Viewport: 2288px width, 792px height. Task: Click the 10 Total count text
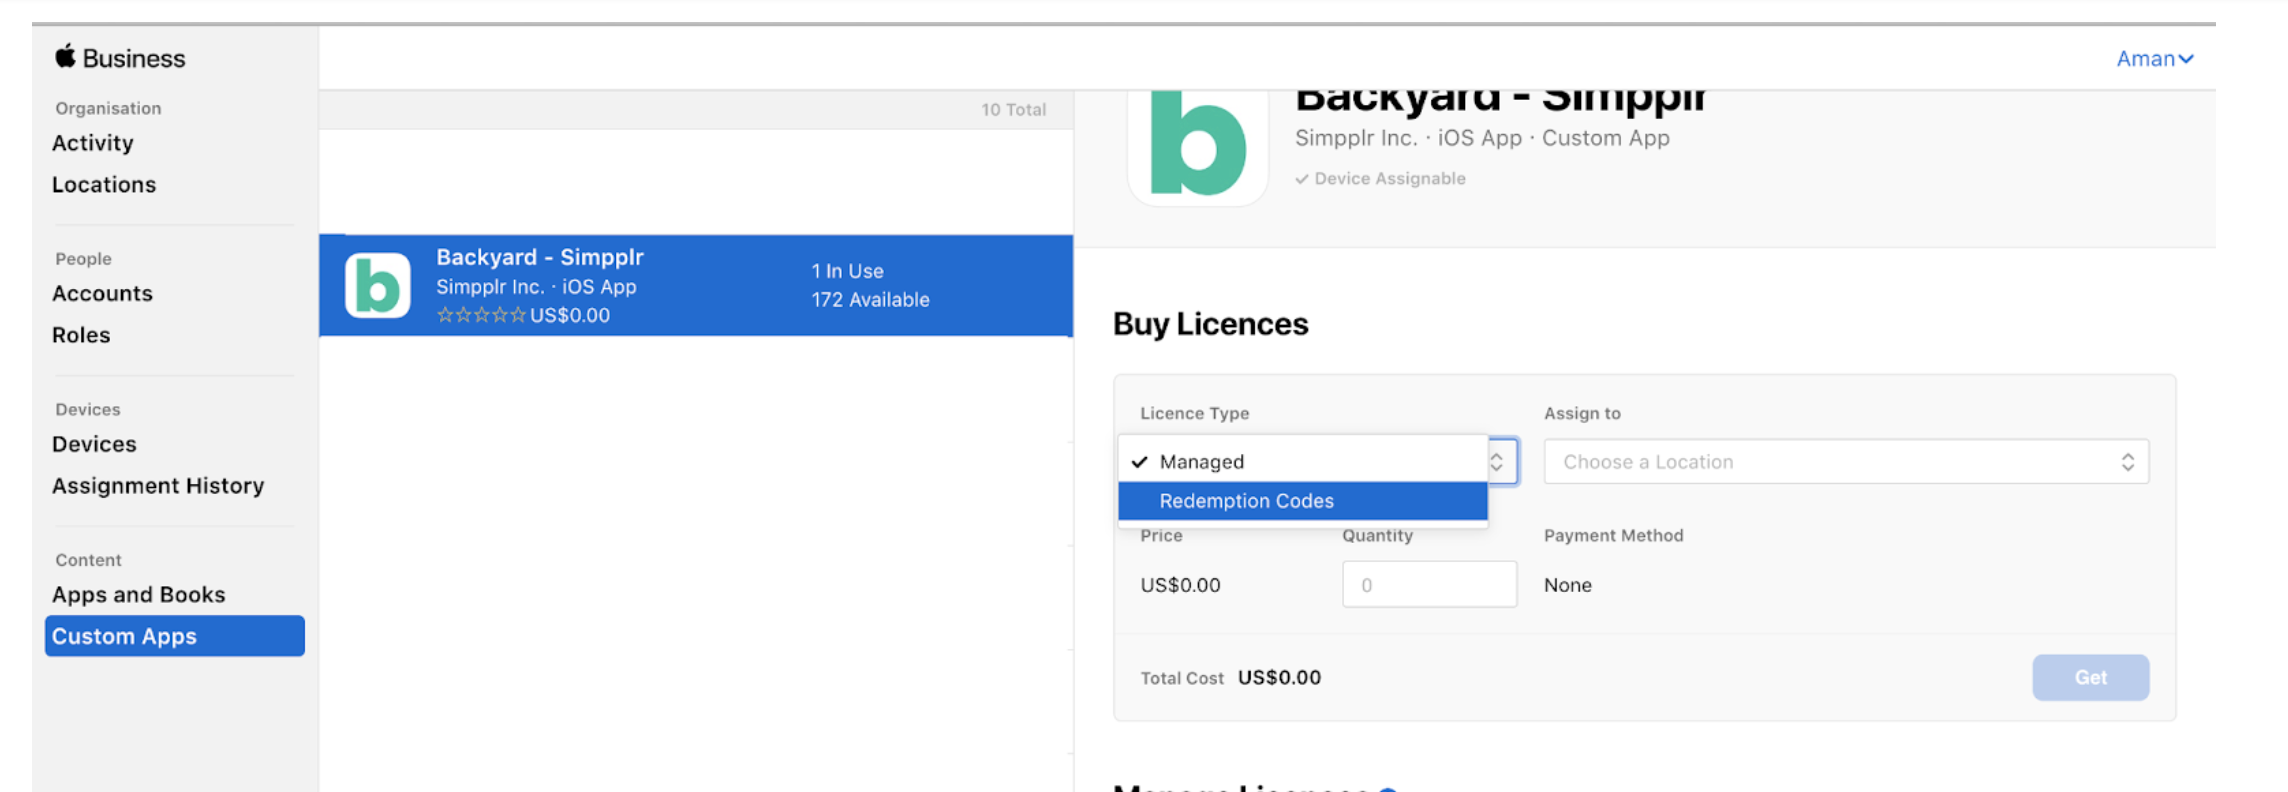1013,110
